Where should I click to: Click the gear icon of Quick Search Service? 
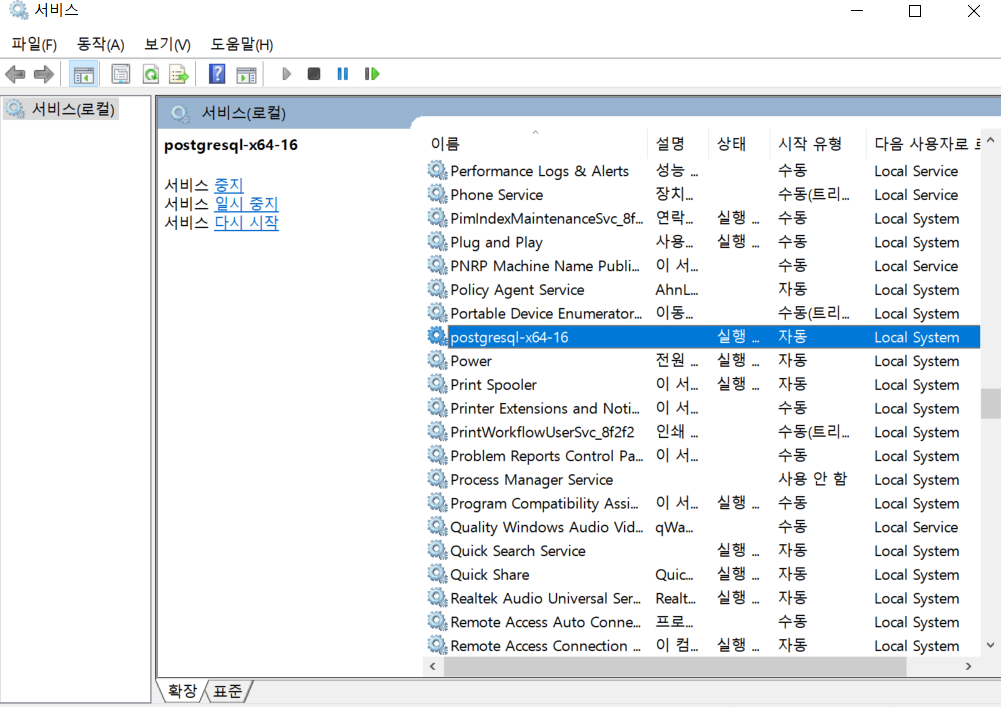[x=437, y=551]
